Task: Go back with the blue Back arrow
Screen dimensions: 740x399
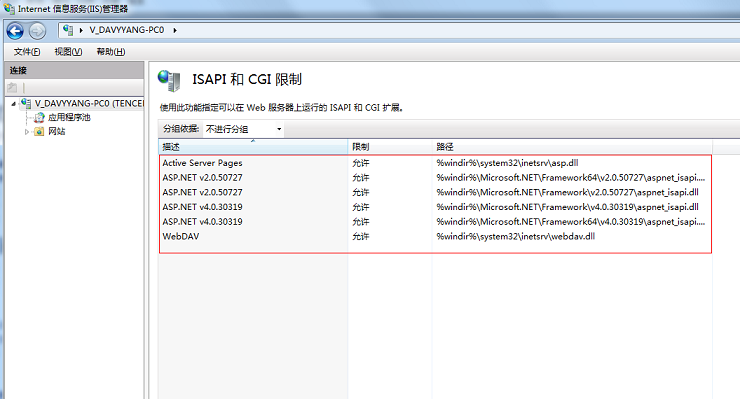Action: coord(15,31)
